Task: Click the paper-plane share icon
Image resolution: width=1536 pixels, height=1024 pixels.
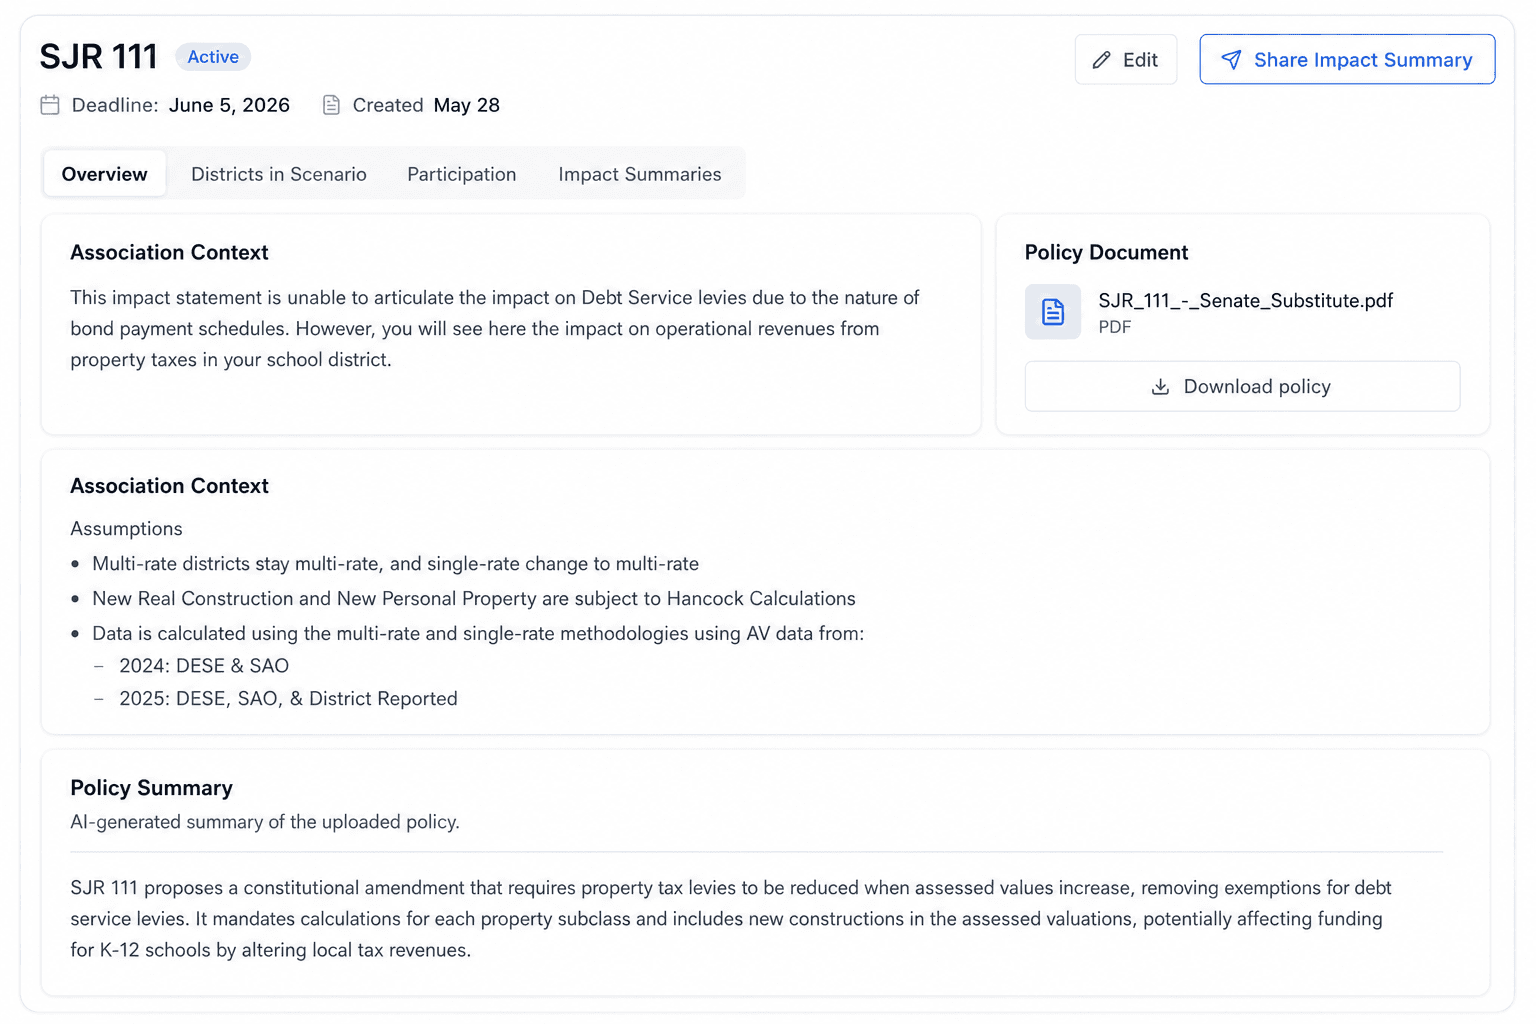Action: 1231,60
